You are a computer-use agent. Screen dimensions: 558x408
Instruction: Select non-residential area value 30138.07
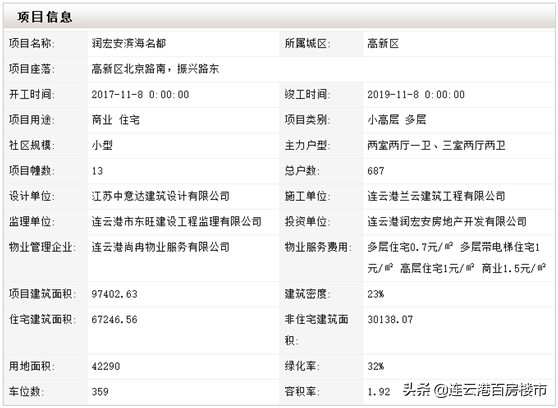click(x=390, y=319)
